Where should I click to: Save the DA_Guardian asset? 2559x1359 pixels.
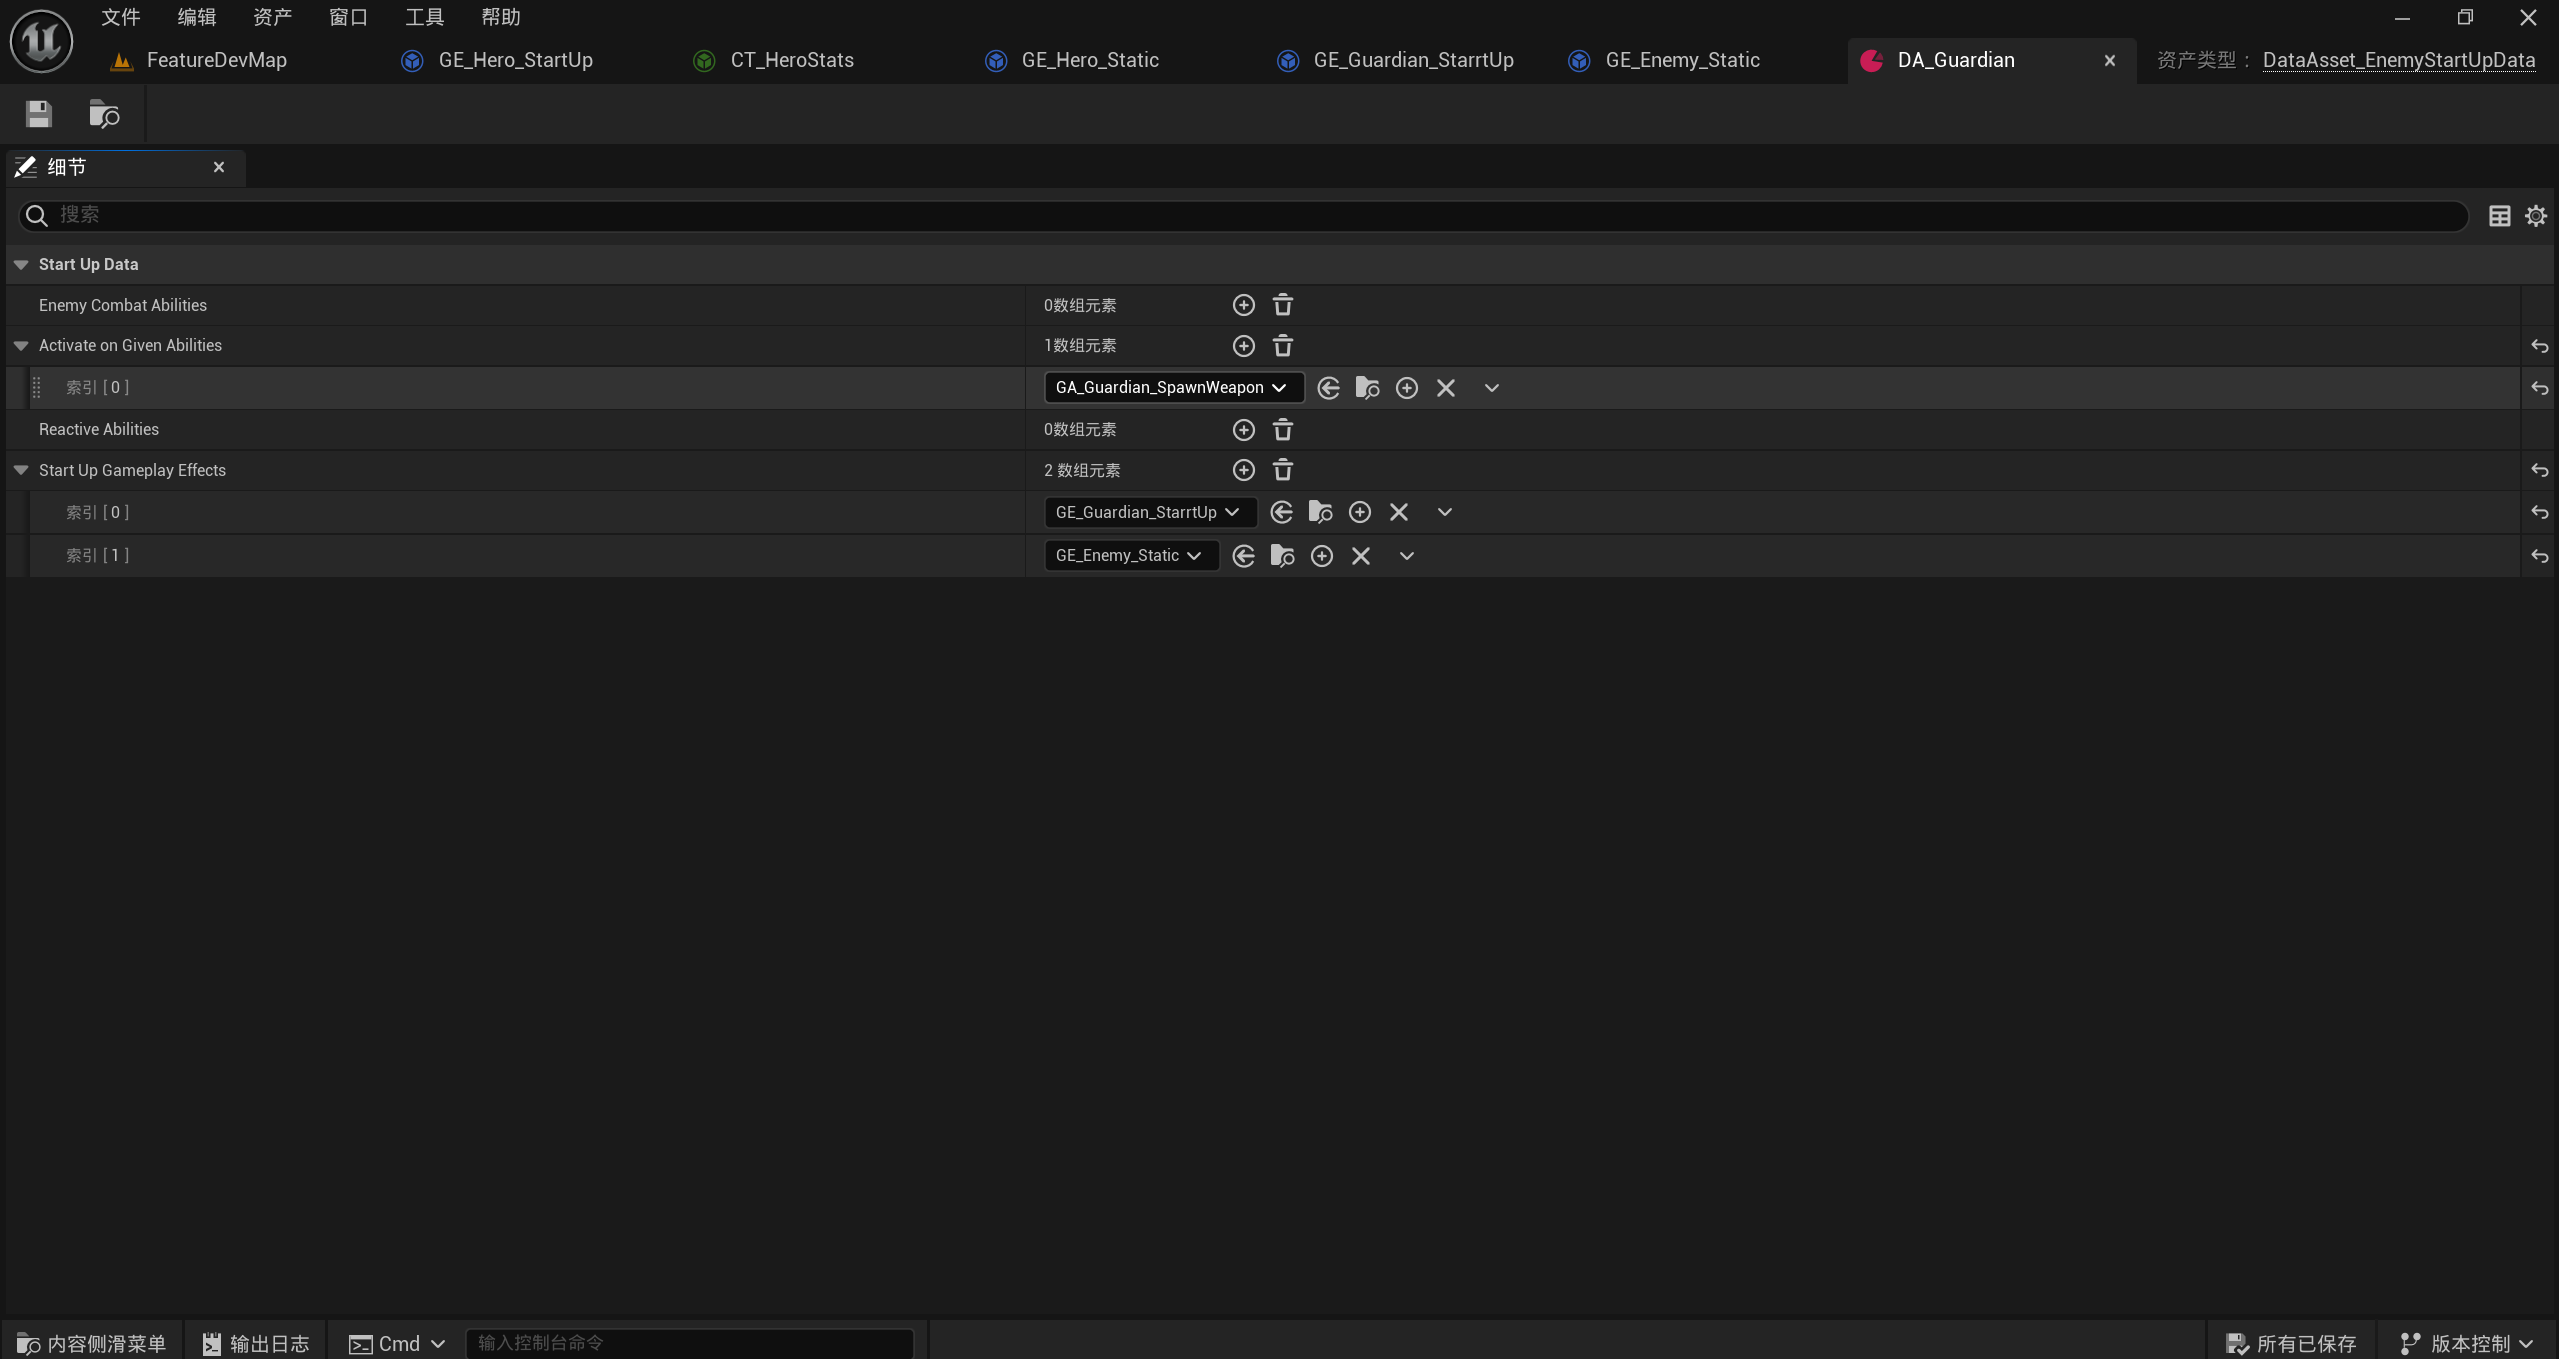[x=39, y=114]
